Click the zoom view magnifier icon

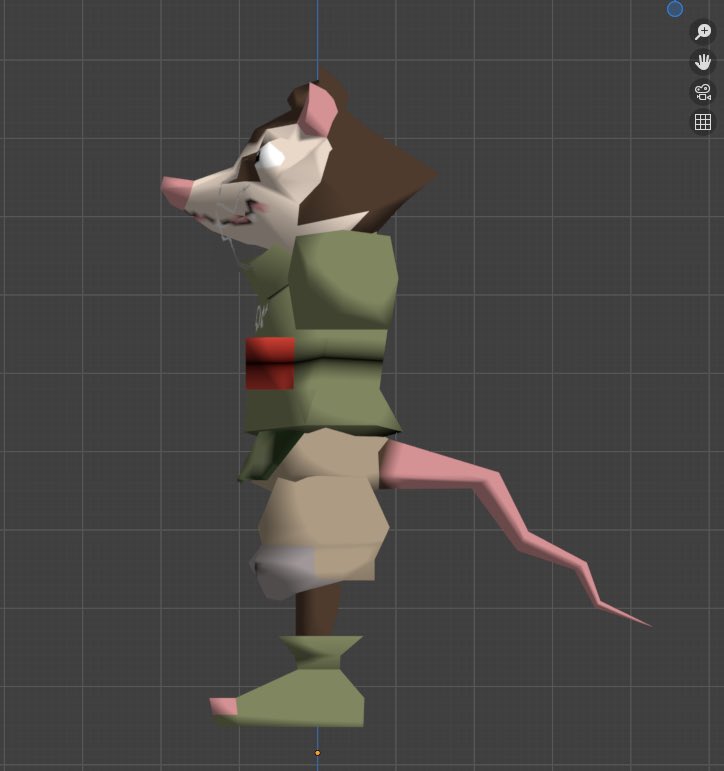703,31
